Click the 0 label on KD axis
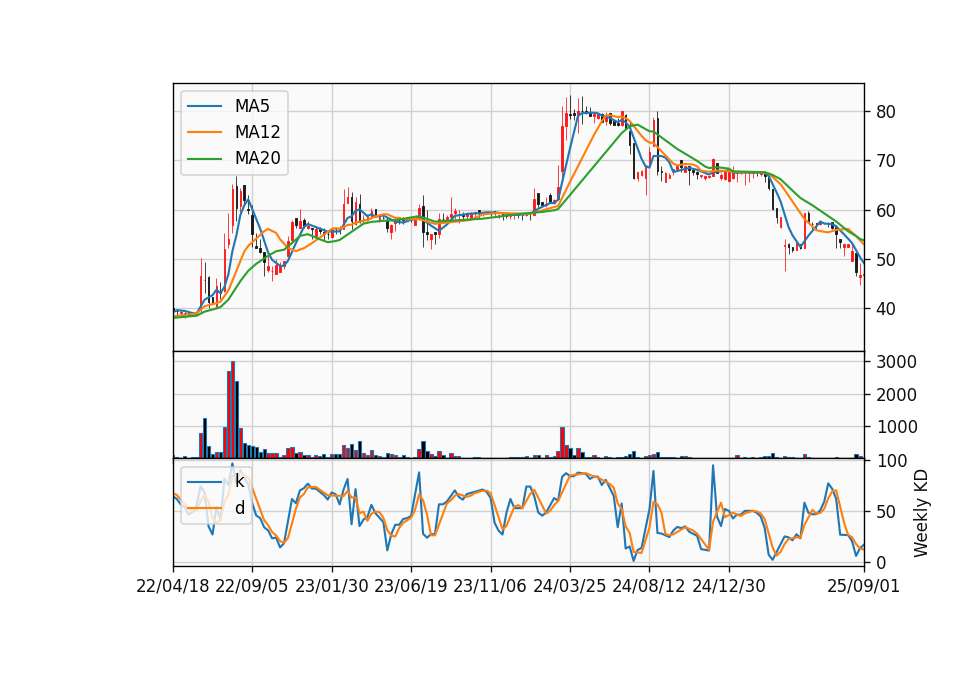960x690 pixels. (880, 562)
